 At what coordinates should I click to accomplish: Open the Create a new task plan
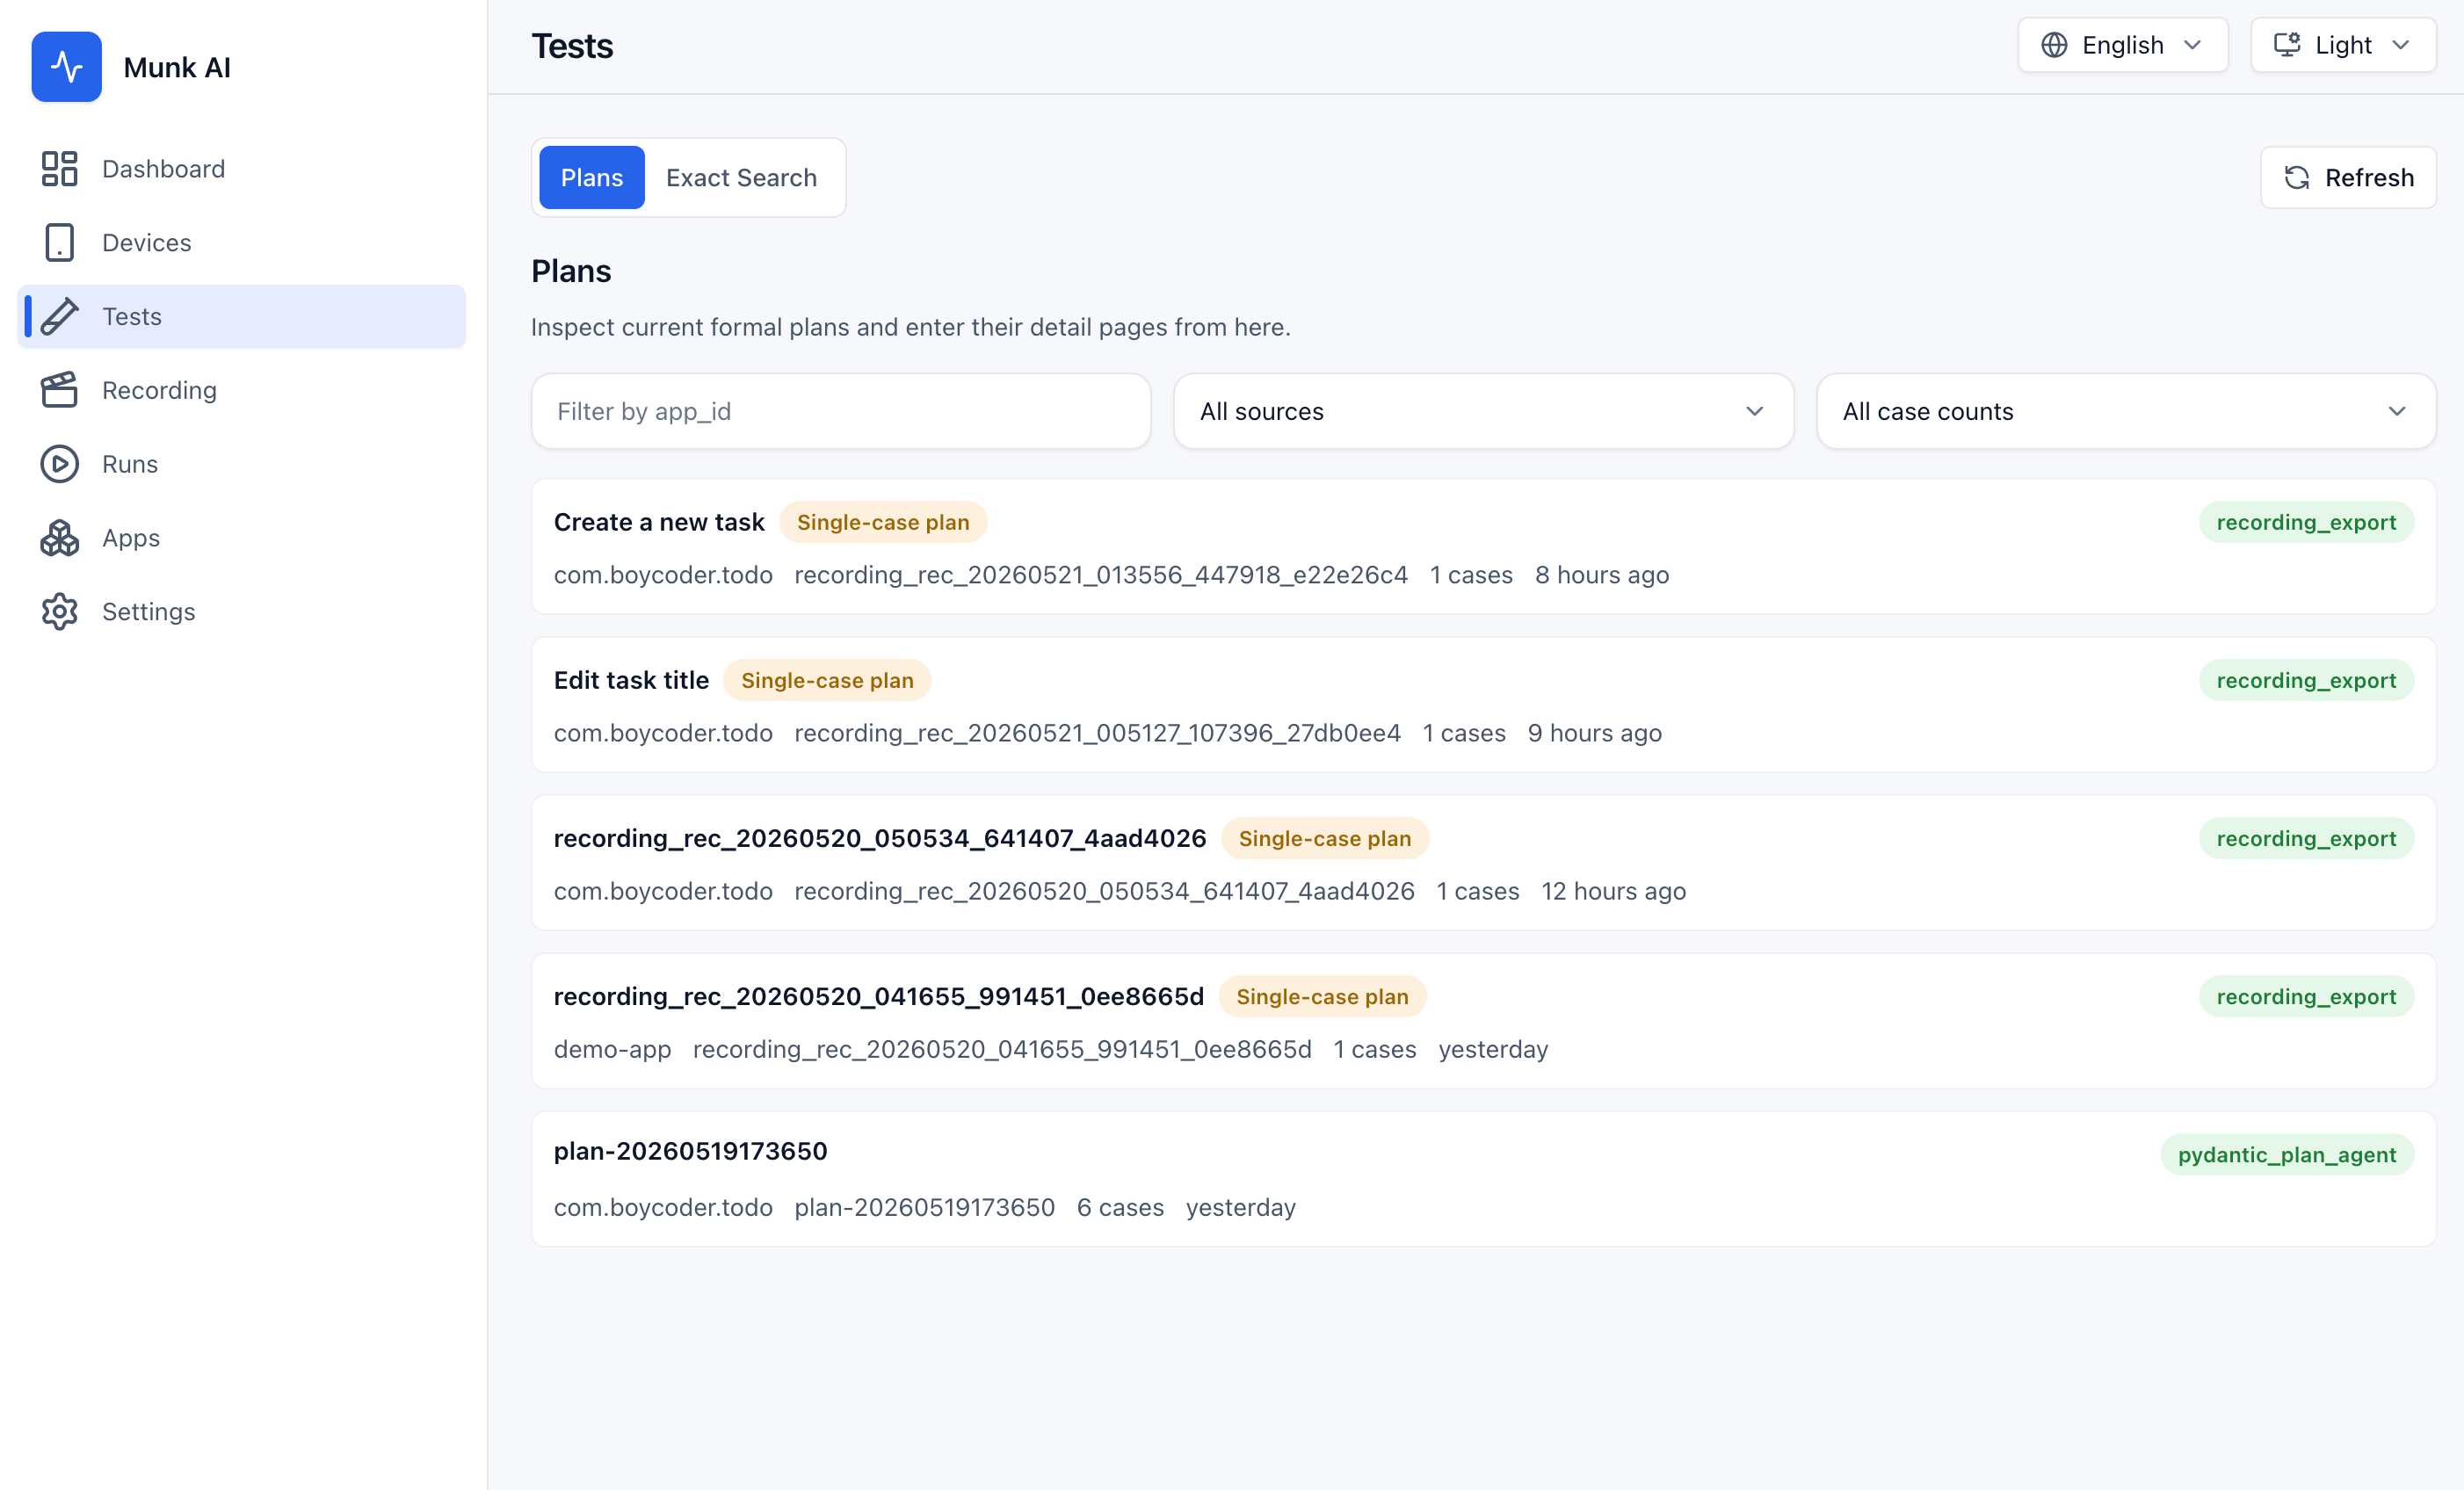[x=659, y=522]
